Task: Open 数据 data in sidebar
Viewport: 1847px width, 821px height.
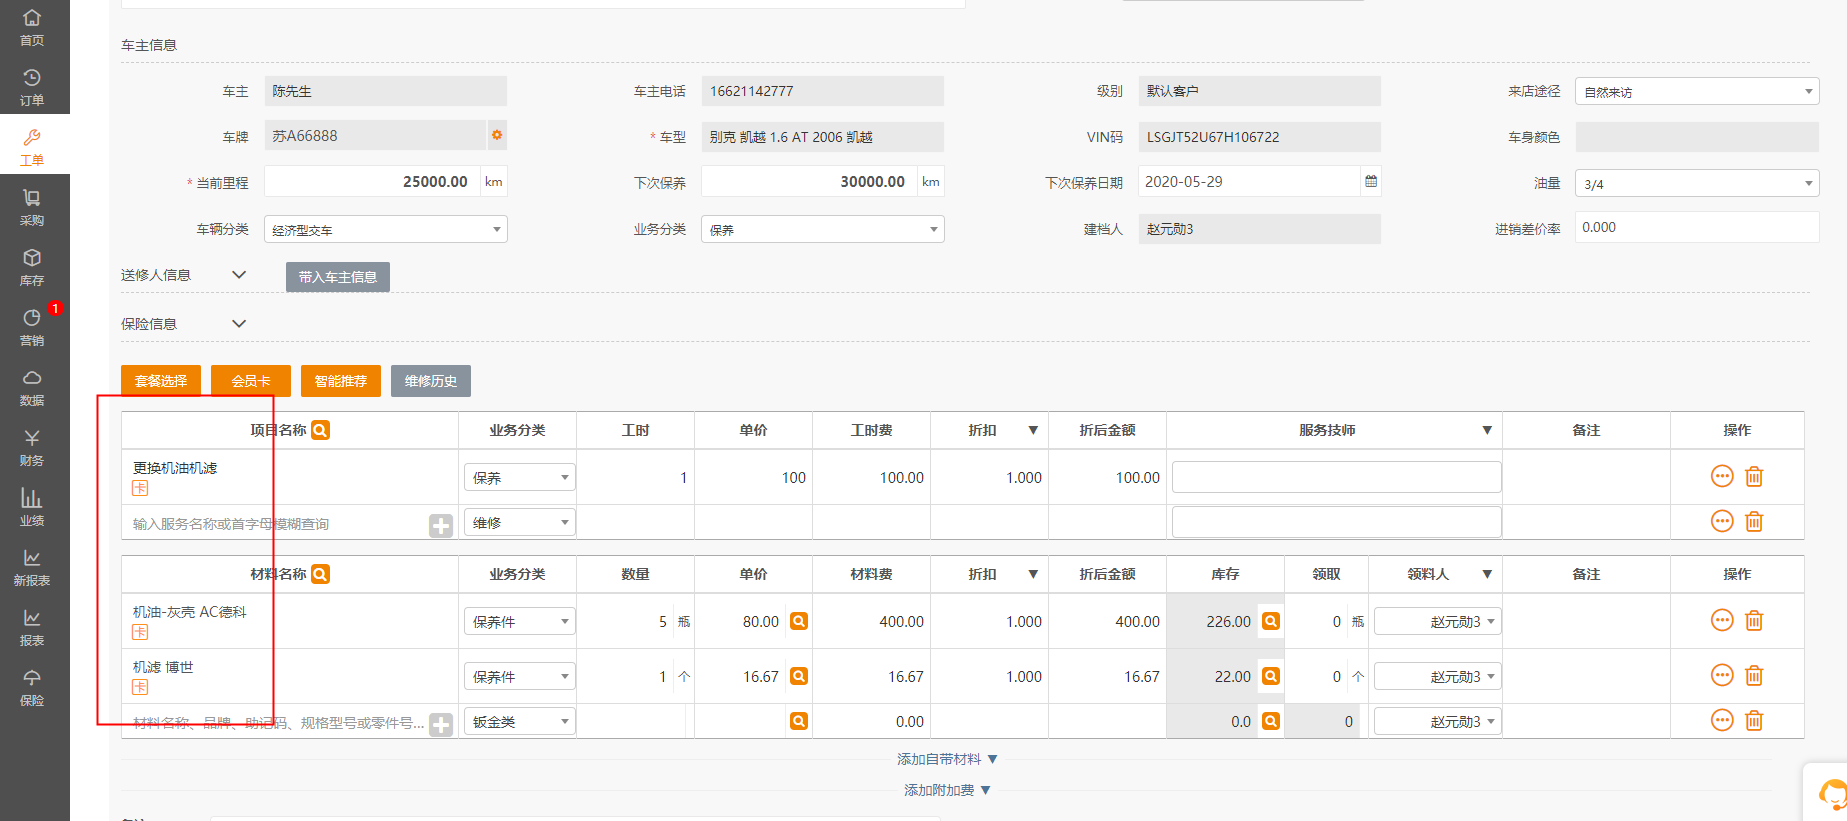Action: click(32, 387)
